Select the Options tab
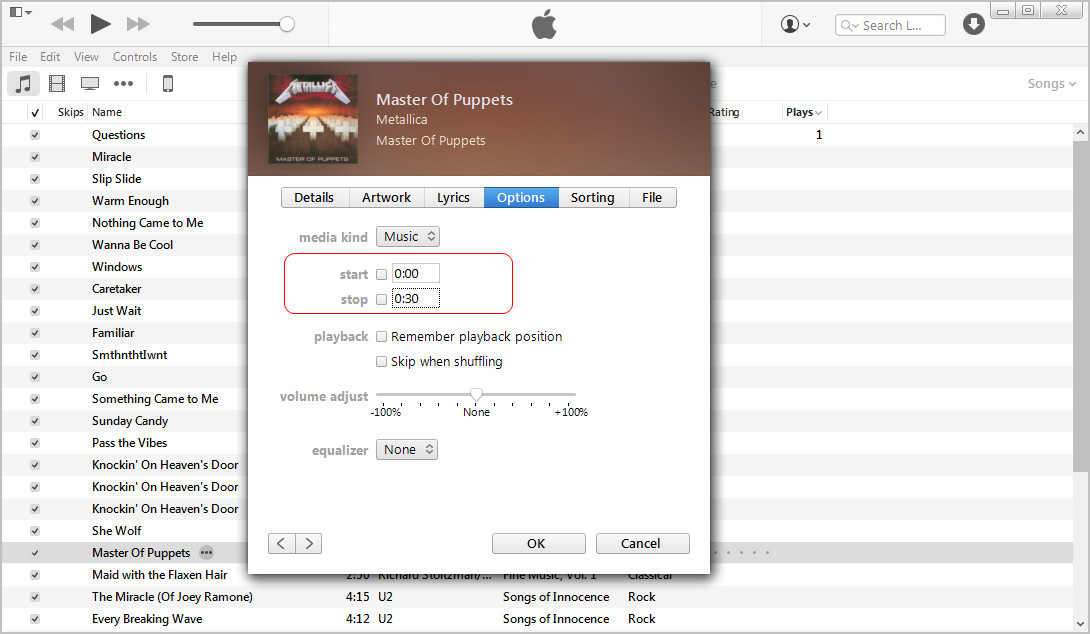 pos(521,197)
